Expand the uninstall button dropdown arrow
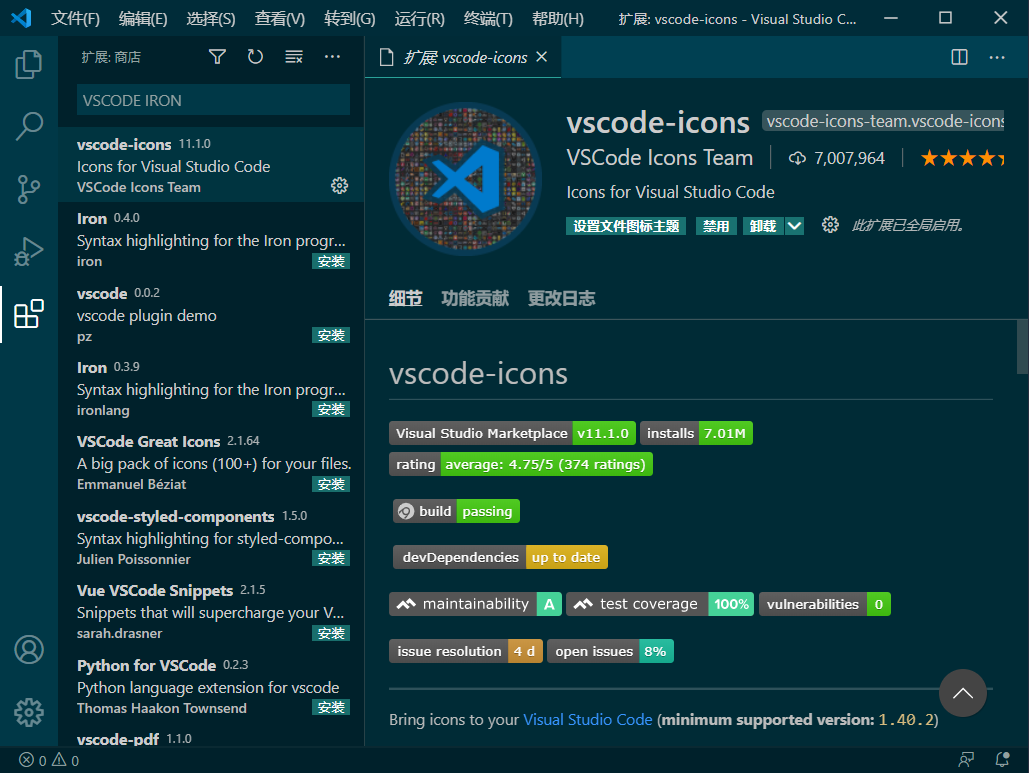The width and height of the screenshot is (1029, 773). [x=794, y=226]
